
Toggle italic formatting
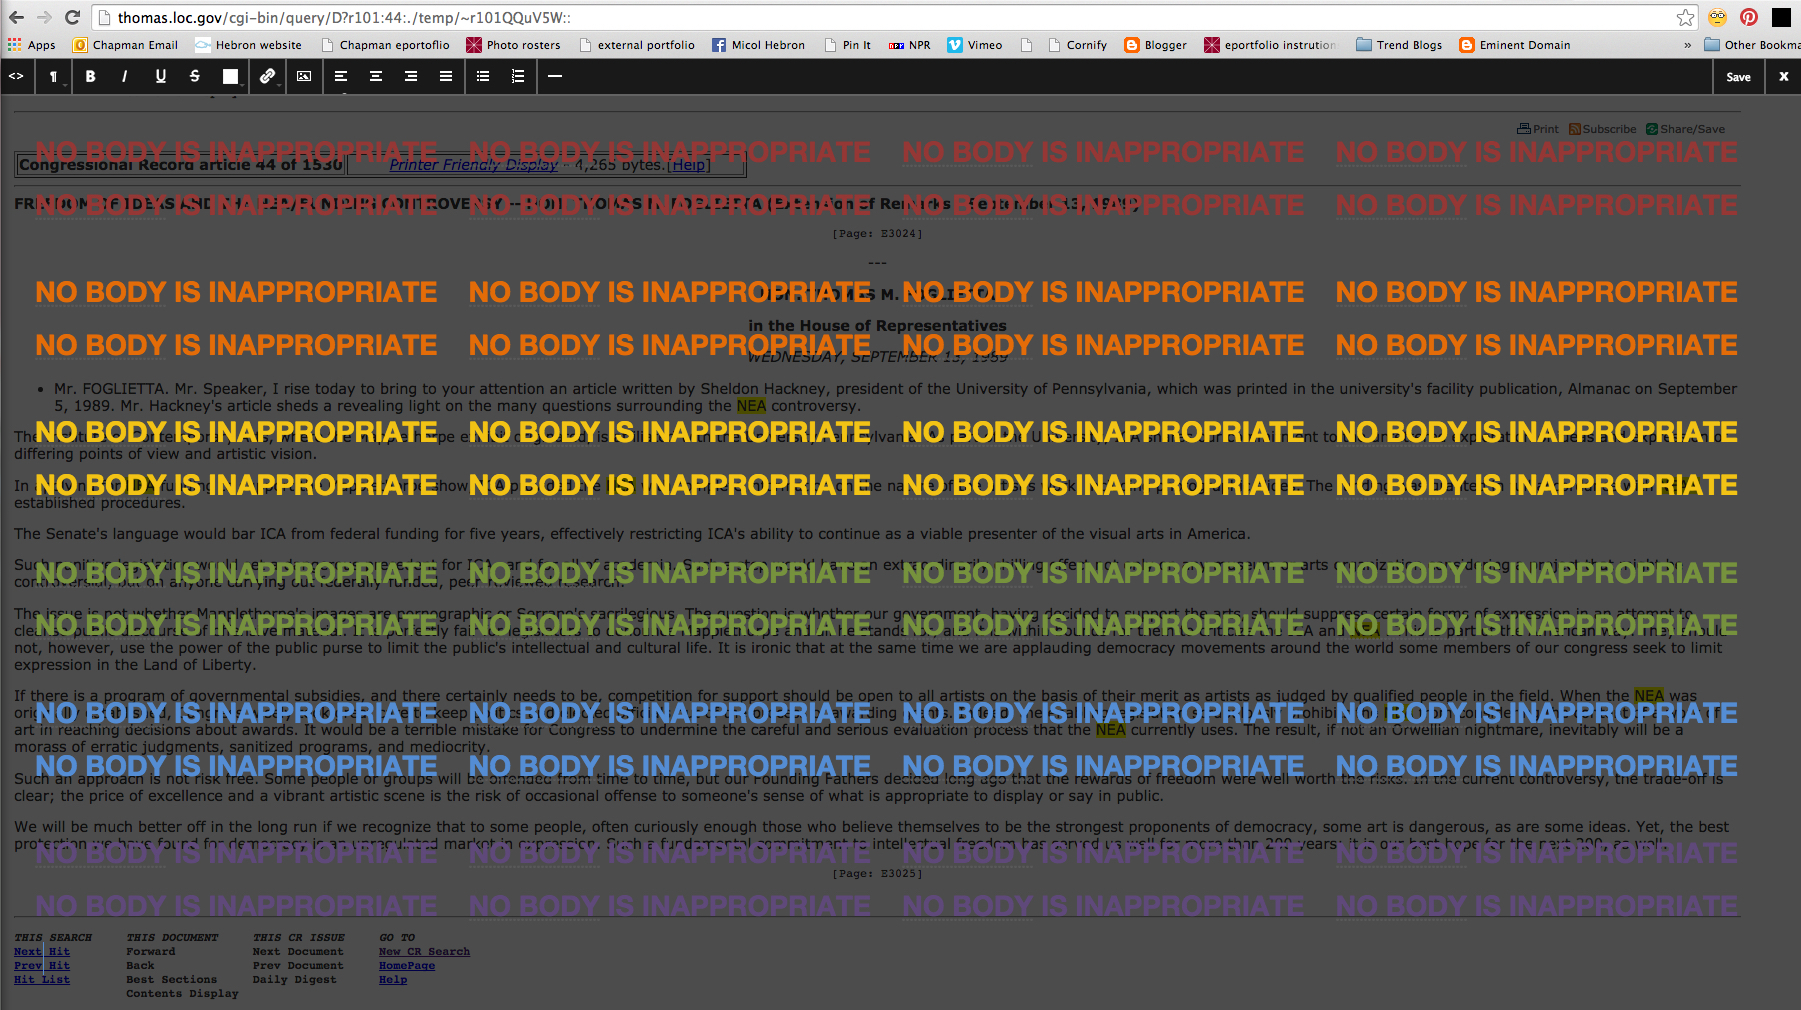pyautogui.click(x=124, y=76)
